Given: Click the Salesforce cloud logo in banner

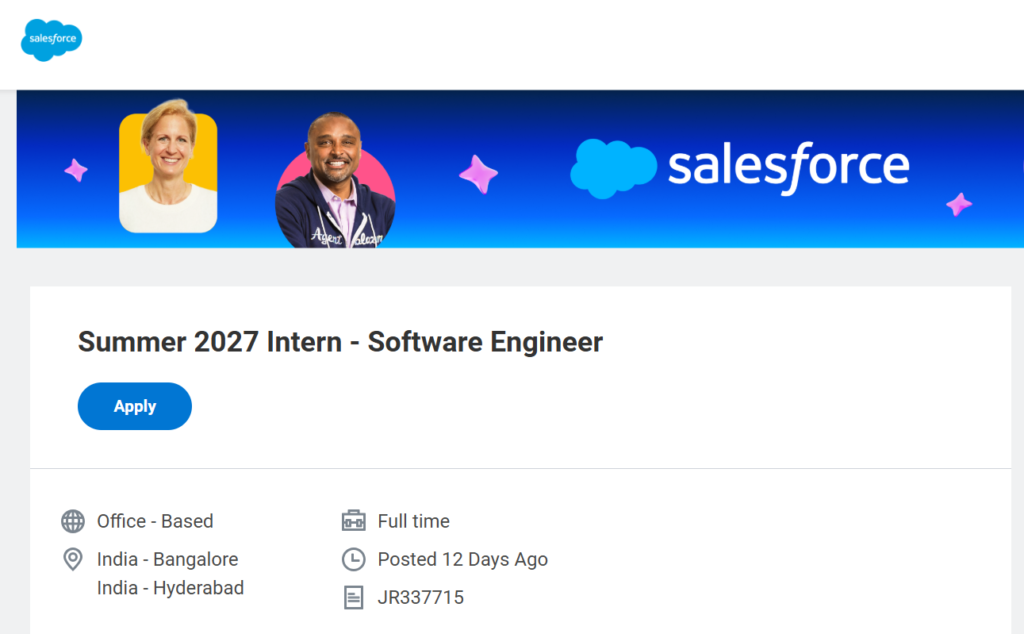Looking at the screenshot, I should [613, 168].
